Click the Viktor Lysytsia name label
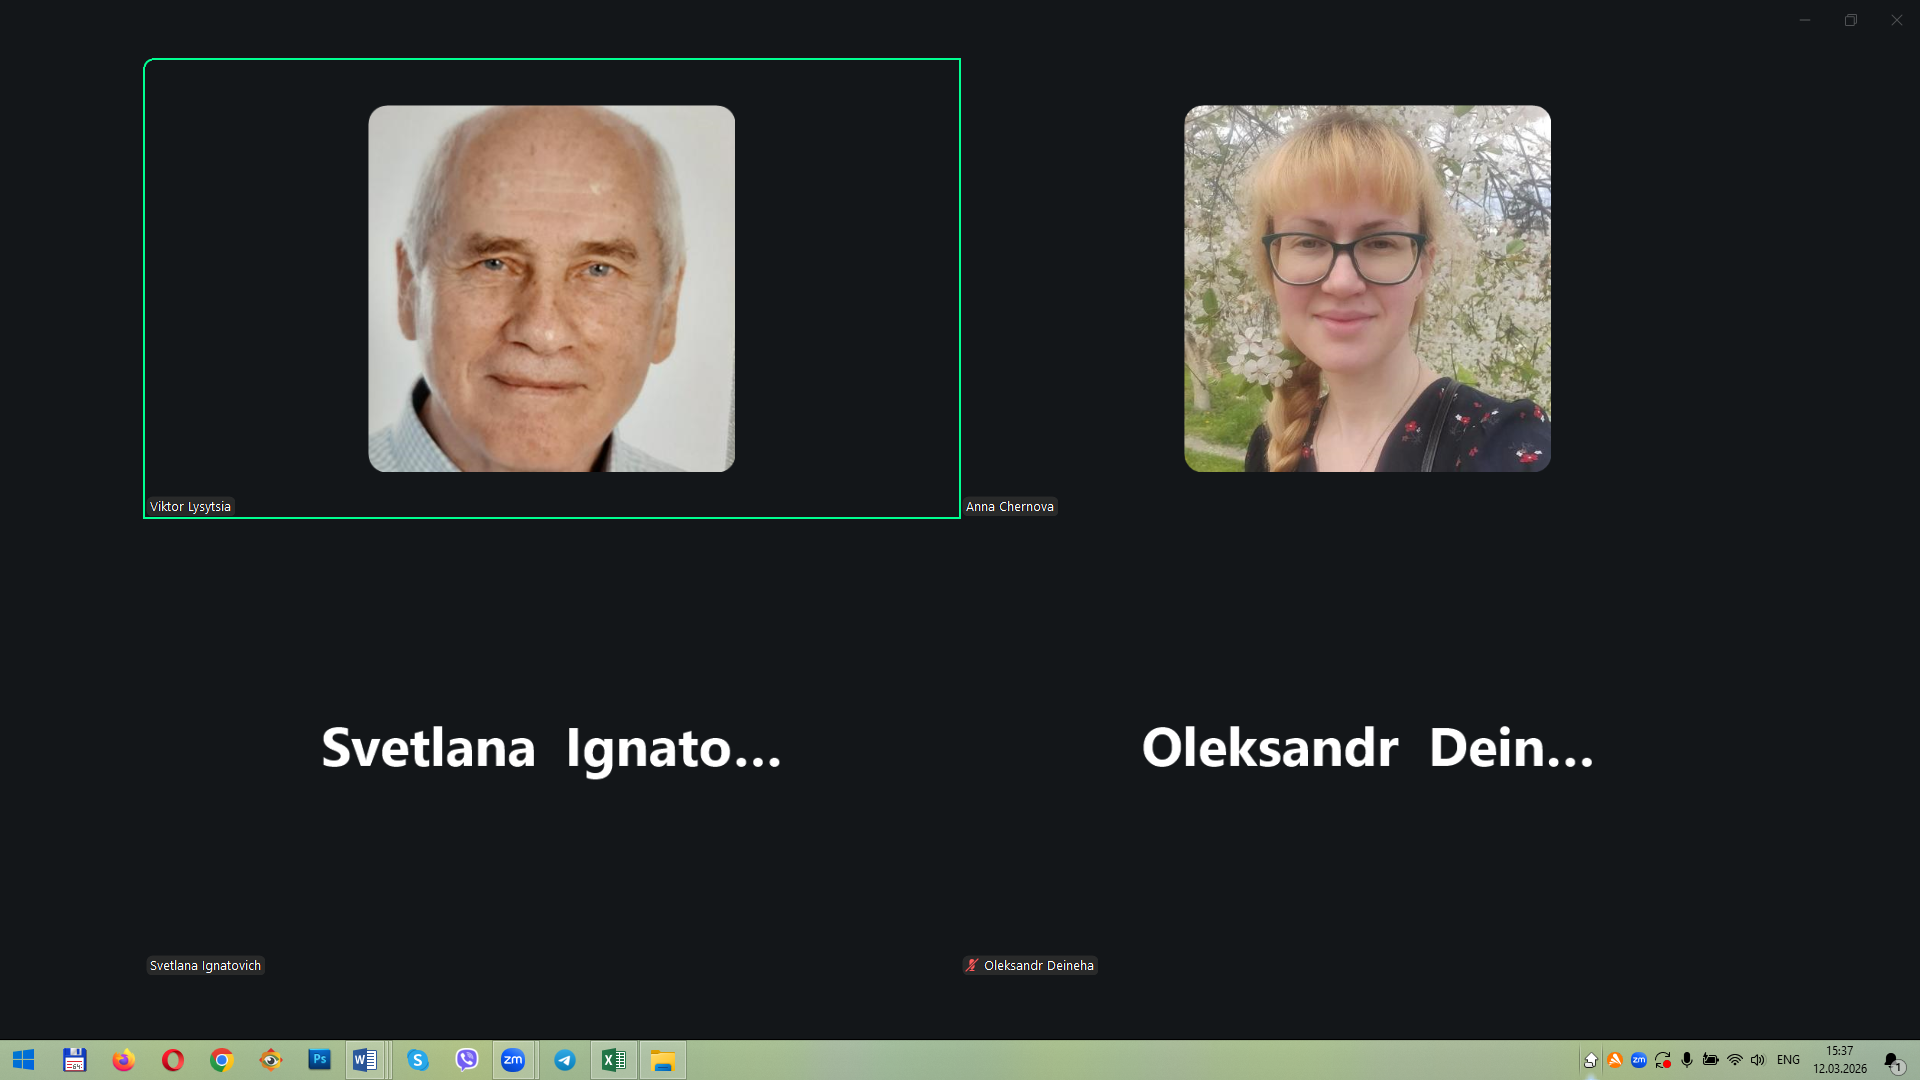 click(x=190, y=506)
